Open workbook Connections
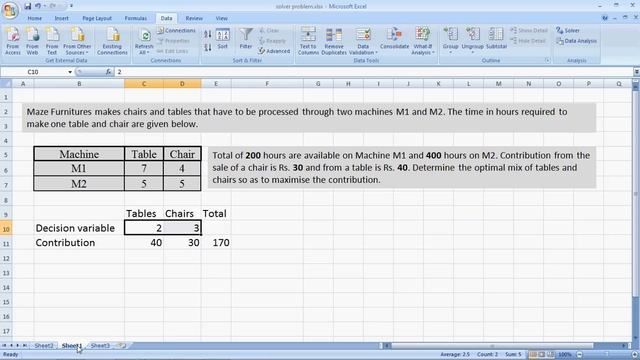This screenshot has width=640, height=360. [176, 31]
